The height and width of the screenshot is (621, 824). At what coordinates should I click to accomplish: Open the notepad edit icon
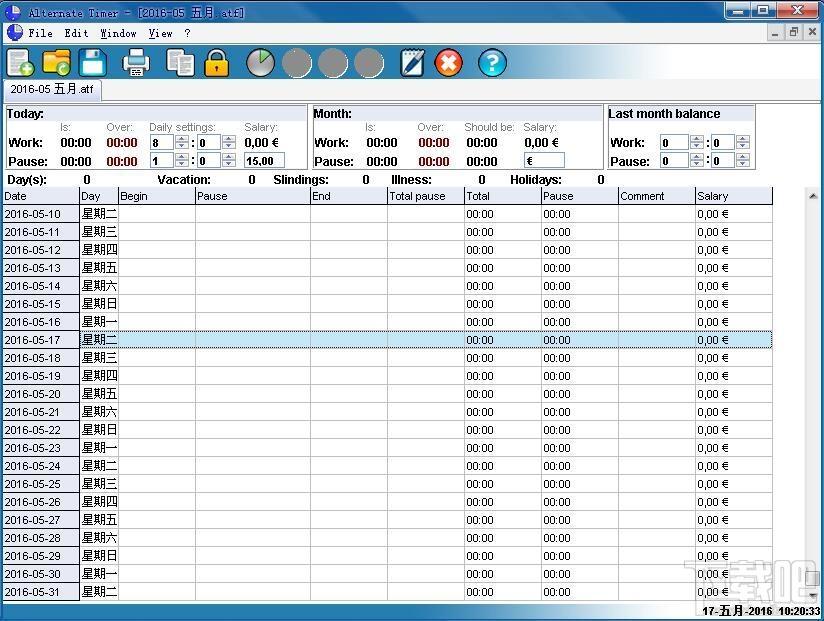[413, 63]
